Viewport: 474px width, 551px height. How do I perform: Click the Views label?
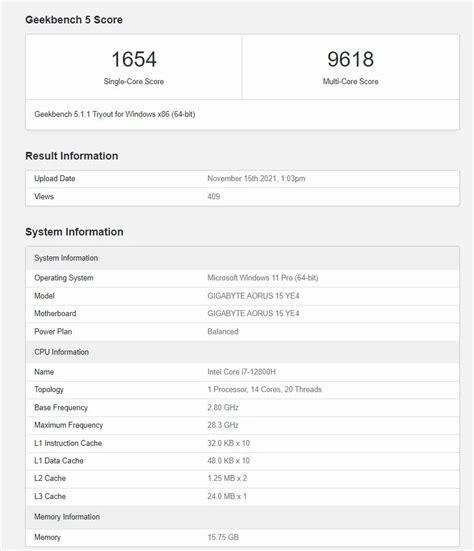44,196
